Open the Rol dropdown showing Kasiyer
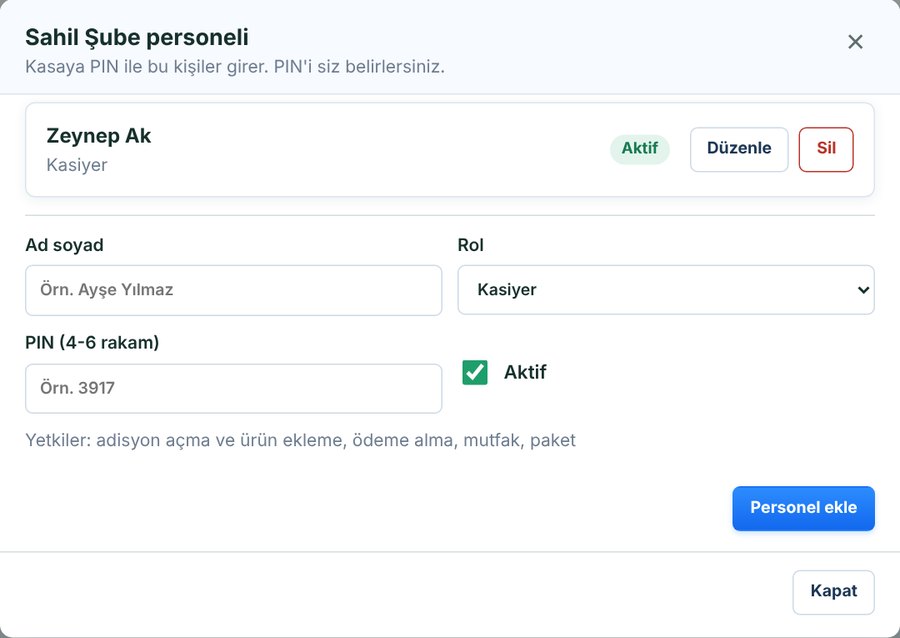This screenshot has width=900, height=638. (x=666, y=290)
